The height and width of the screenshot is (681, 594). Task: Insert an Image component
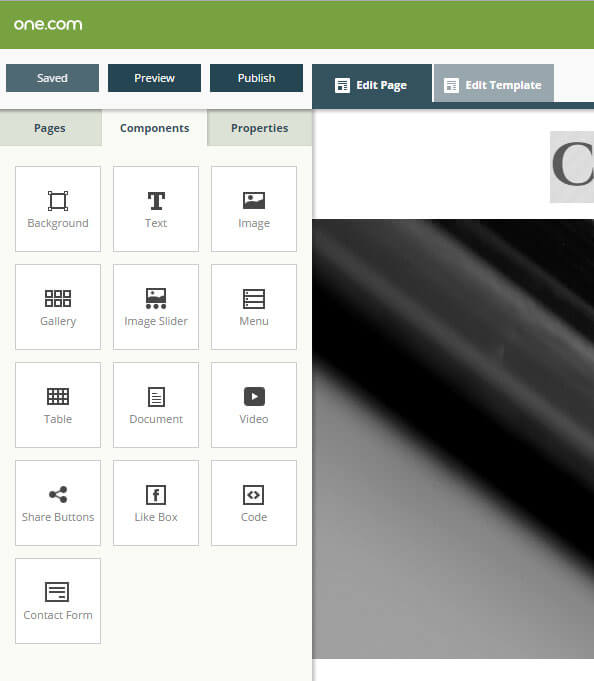(254, 209)
